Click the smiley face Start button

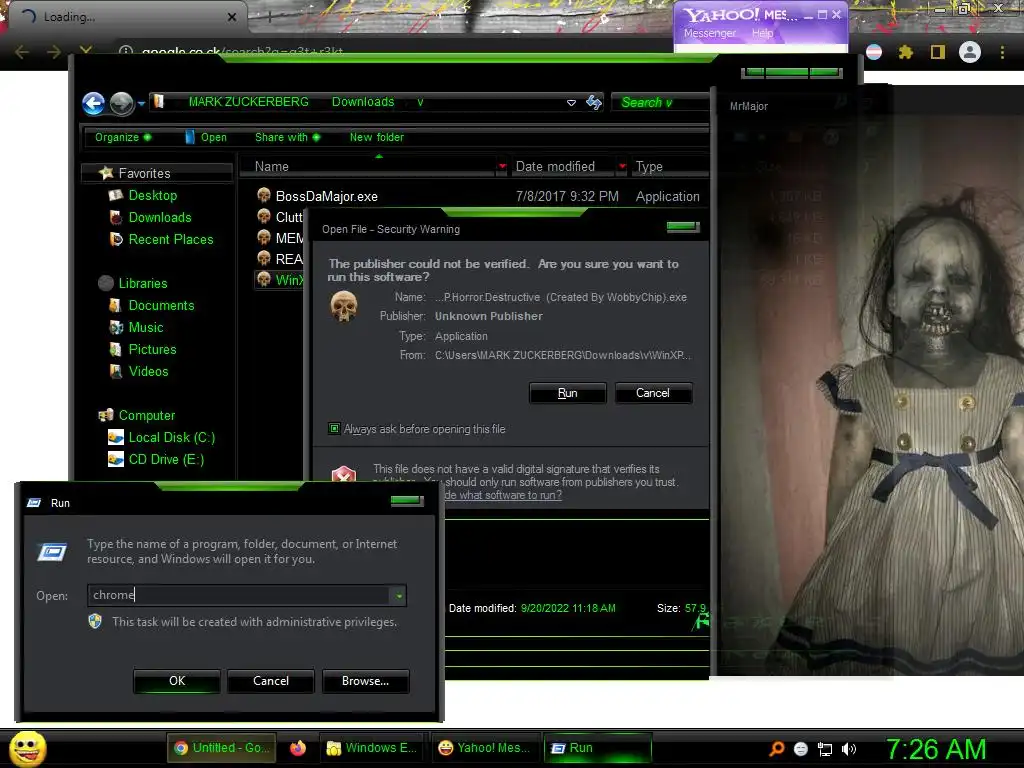27,749
